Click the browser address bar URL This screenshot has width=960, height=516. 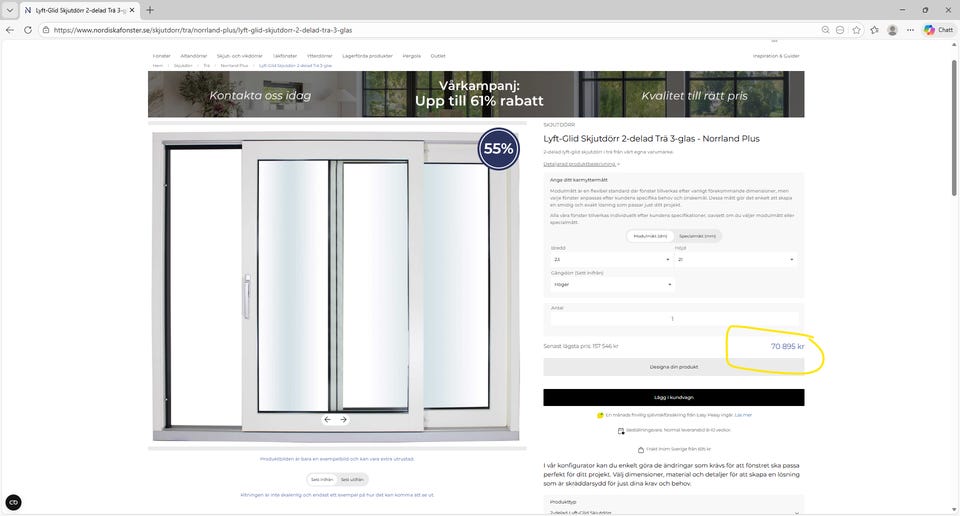tap(203, 30)
